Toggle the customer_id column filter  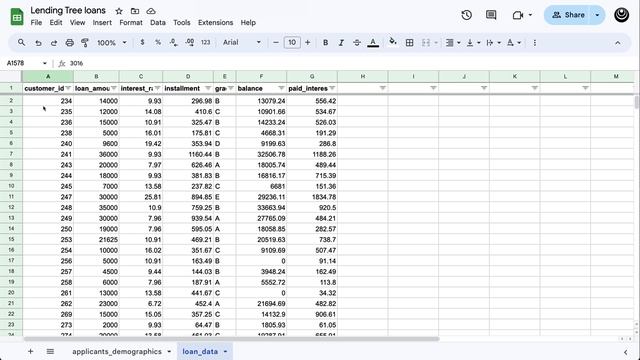68,88
